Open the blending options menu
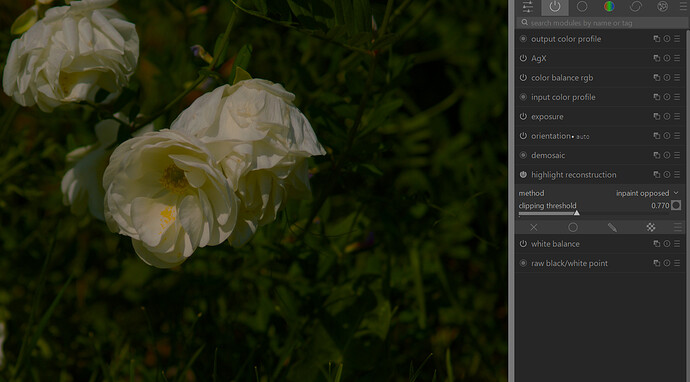690x382 pixels. click(x=678, y=227)
